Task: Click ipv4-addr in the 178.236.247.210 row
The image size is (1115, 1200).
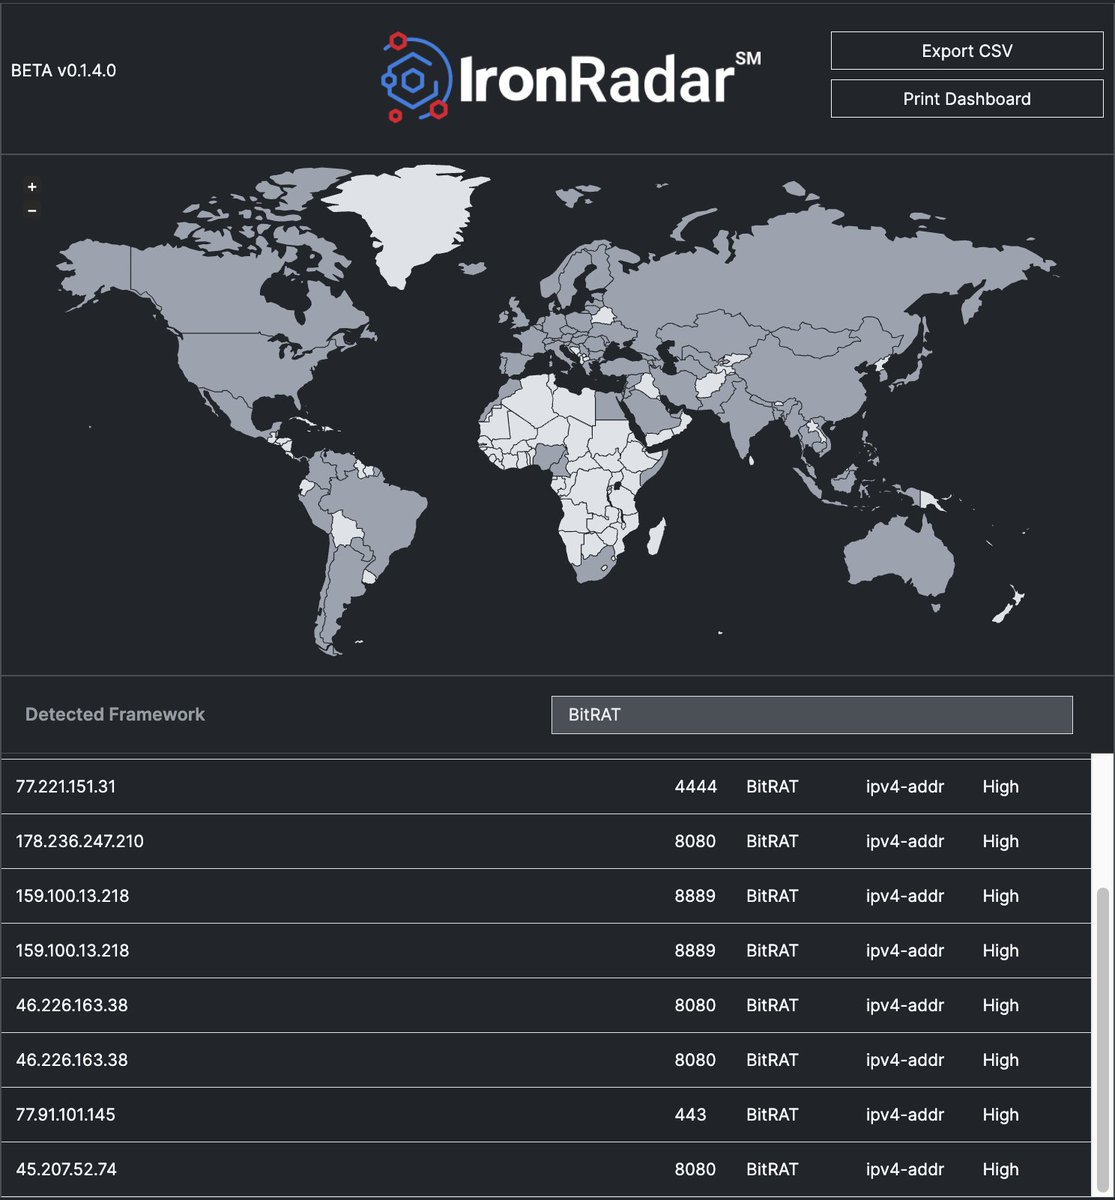Action: [905, 842]
